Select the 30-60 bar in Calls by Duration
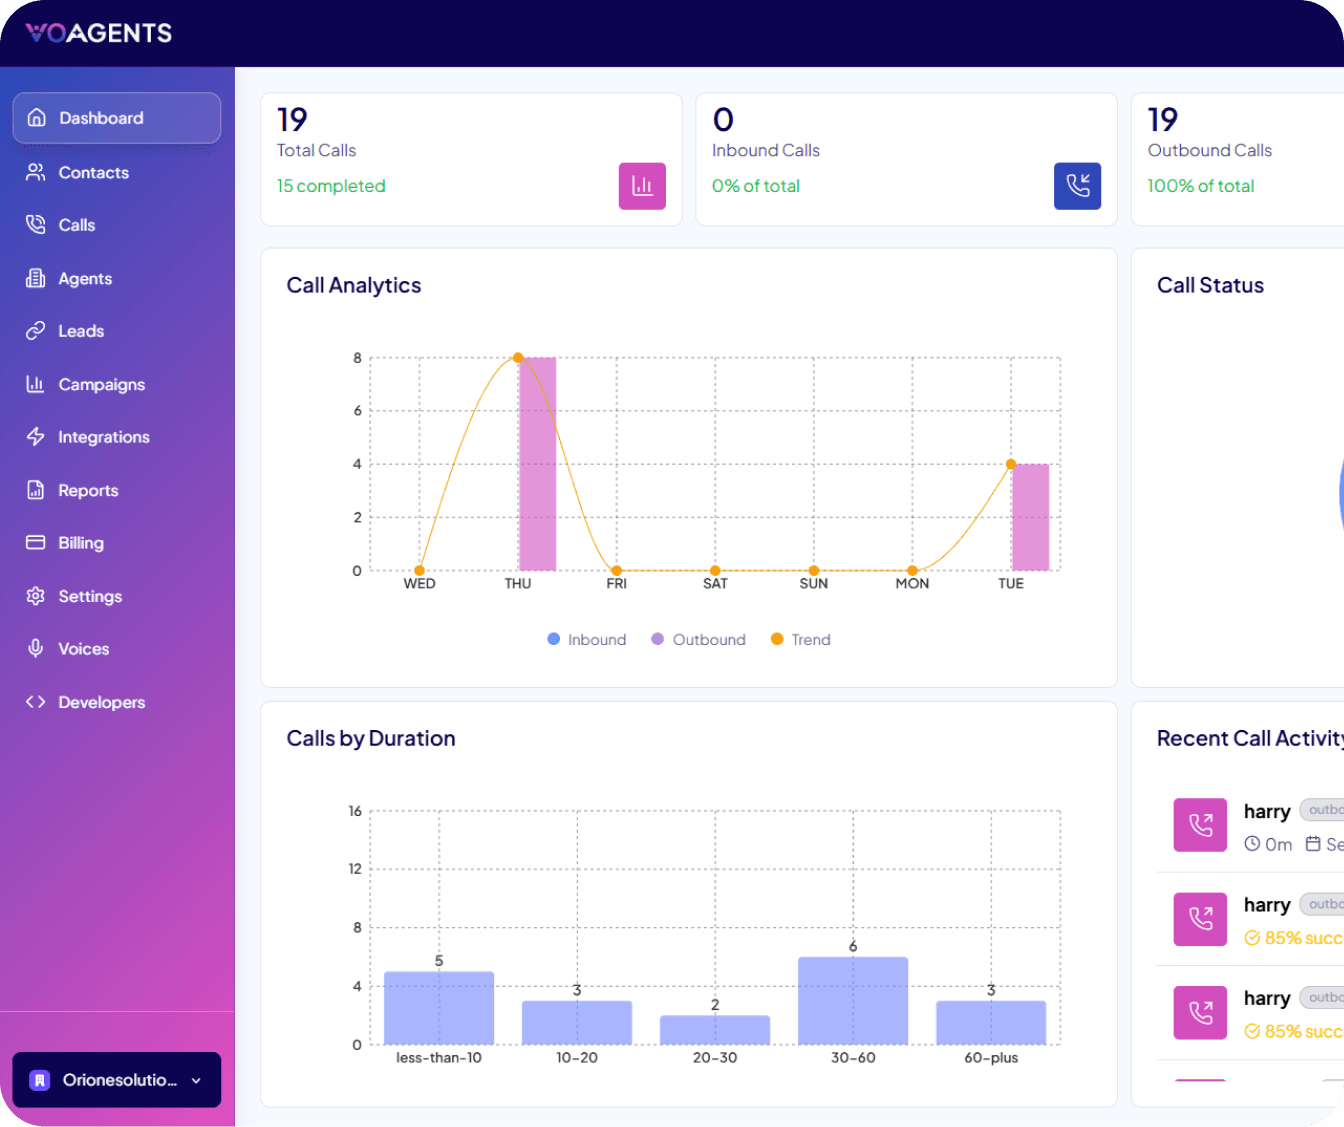This screenshot has width=1344, height=1127. point(851,1000)
